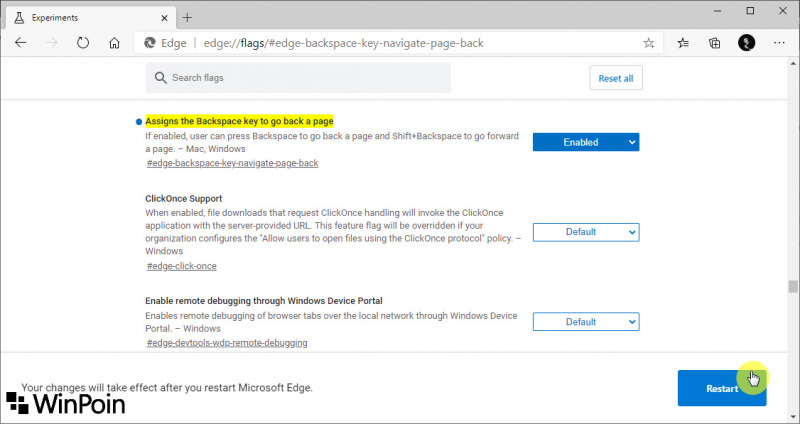Reload the current page
The width and height of the screenshot is (800, 424).
pos(83,43)
